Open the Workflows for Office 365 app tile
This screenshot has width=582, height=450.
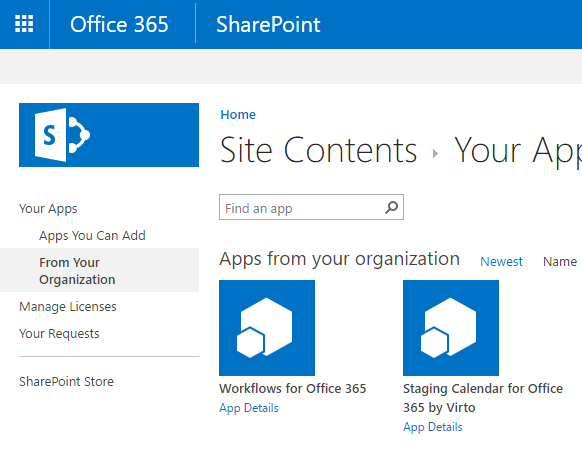[267, 328]
